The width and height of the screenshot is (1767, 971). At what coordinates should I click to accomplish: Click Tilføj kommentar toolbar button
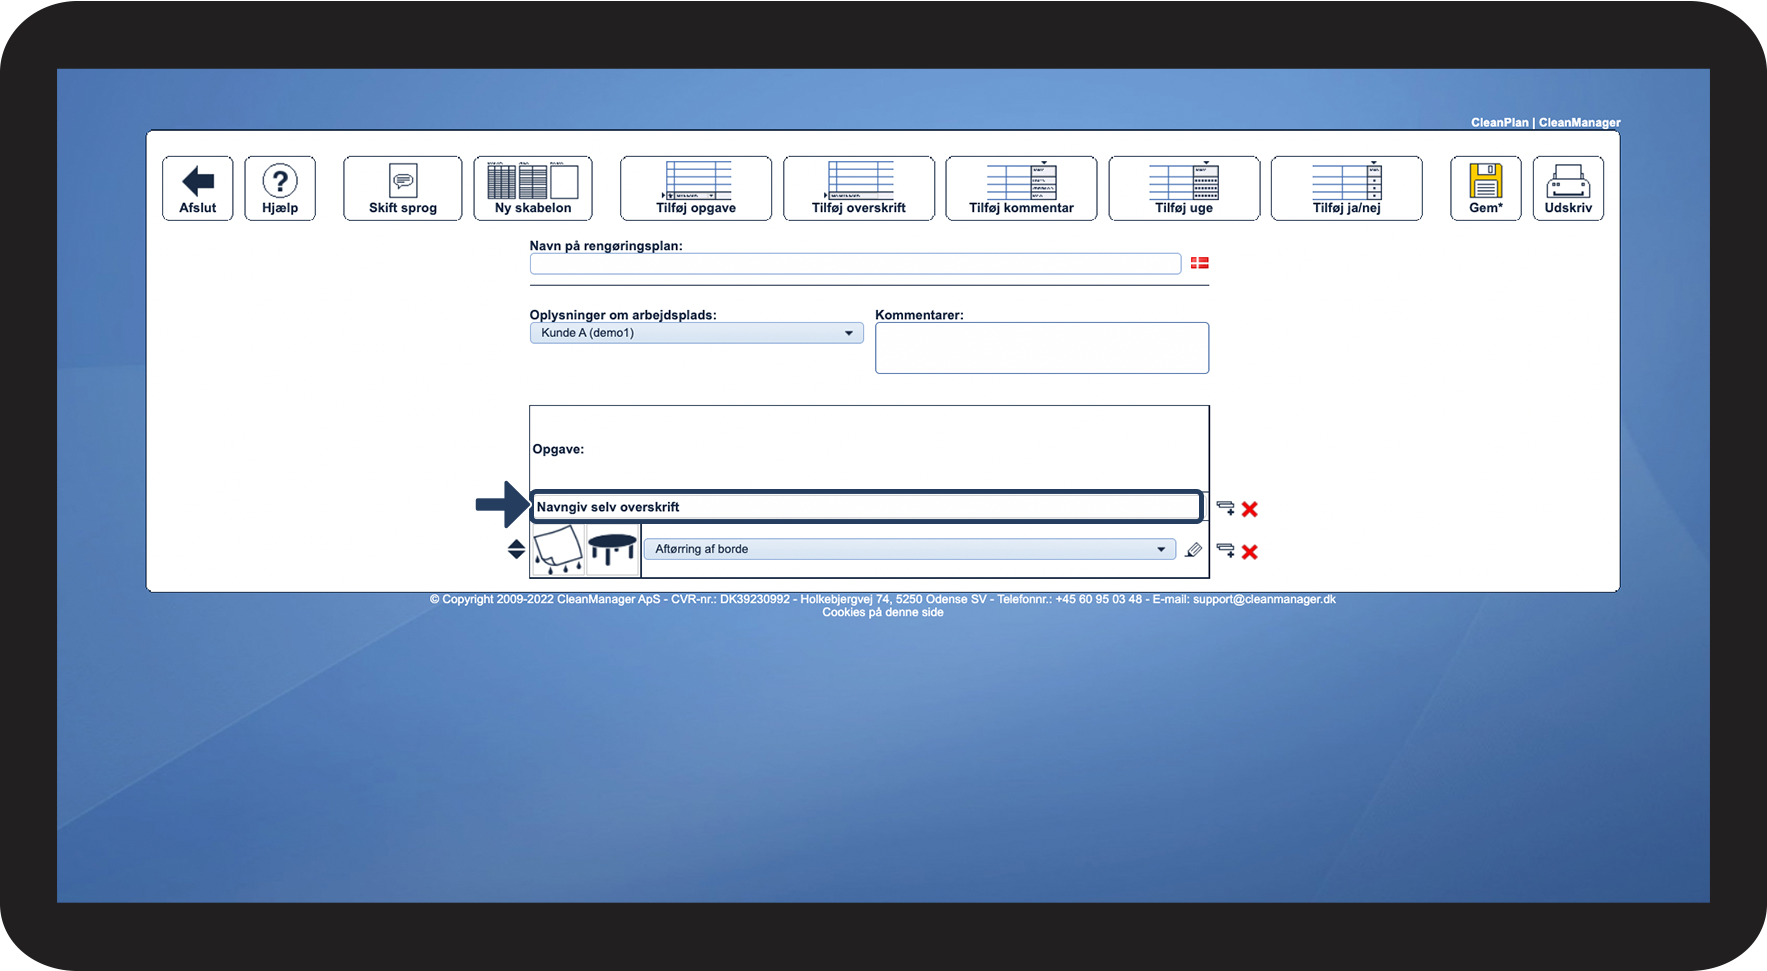1021,188
